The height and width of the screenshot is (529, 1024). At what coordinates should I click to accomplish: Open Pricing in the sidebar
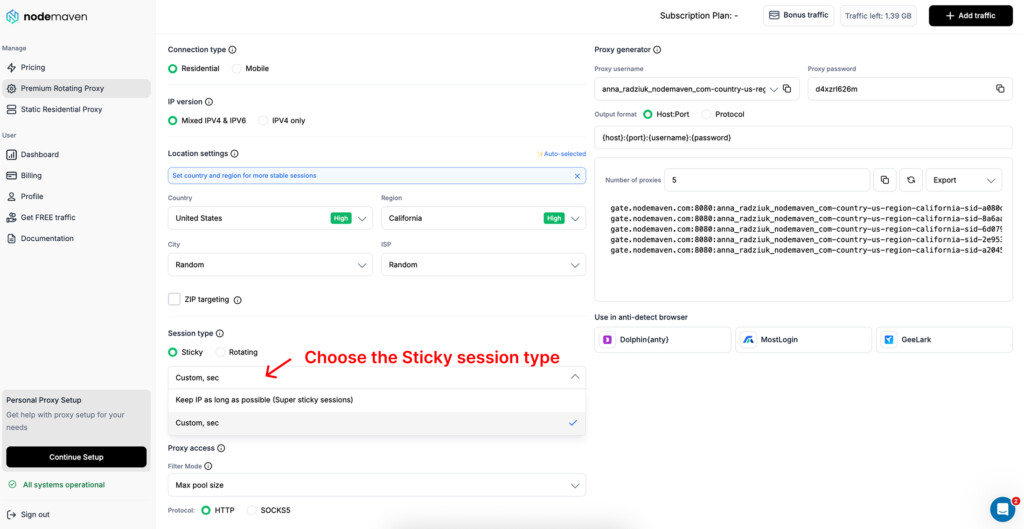click(x=33, y=67)
